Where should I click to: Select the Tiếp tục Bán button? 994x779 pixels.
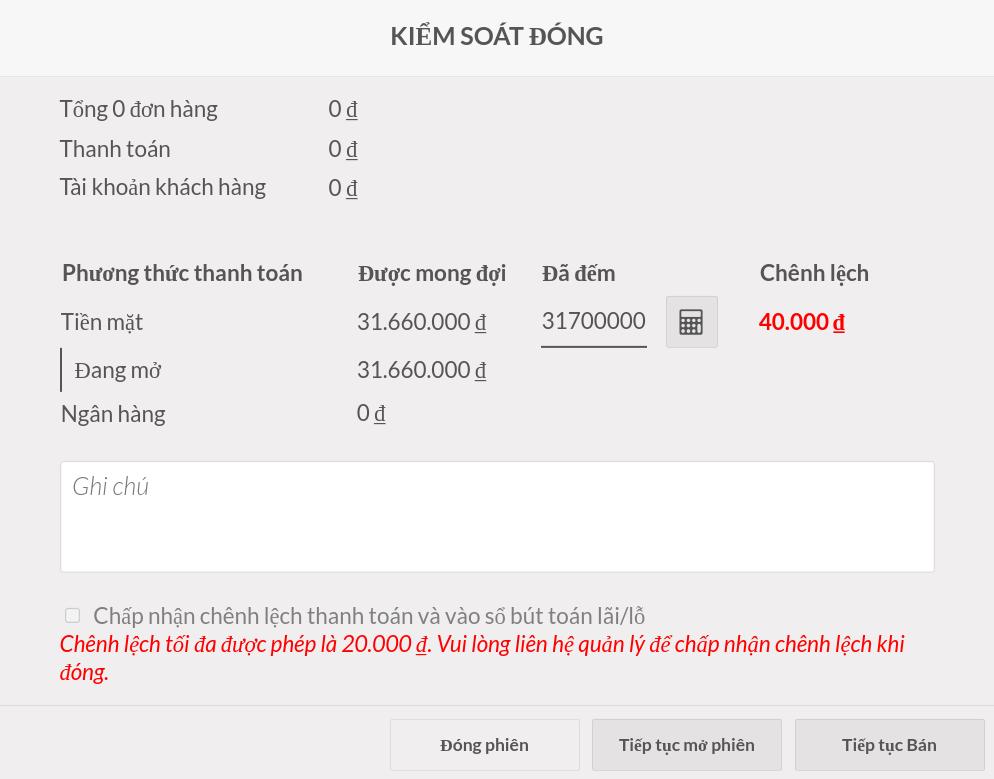click(x=889, y=745)
